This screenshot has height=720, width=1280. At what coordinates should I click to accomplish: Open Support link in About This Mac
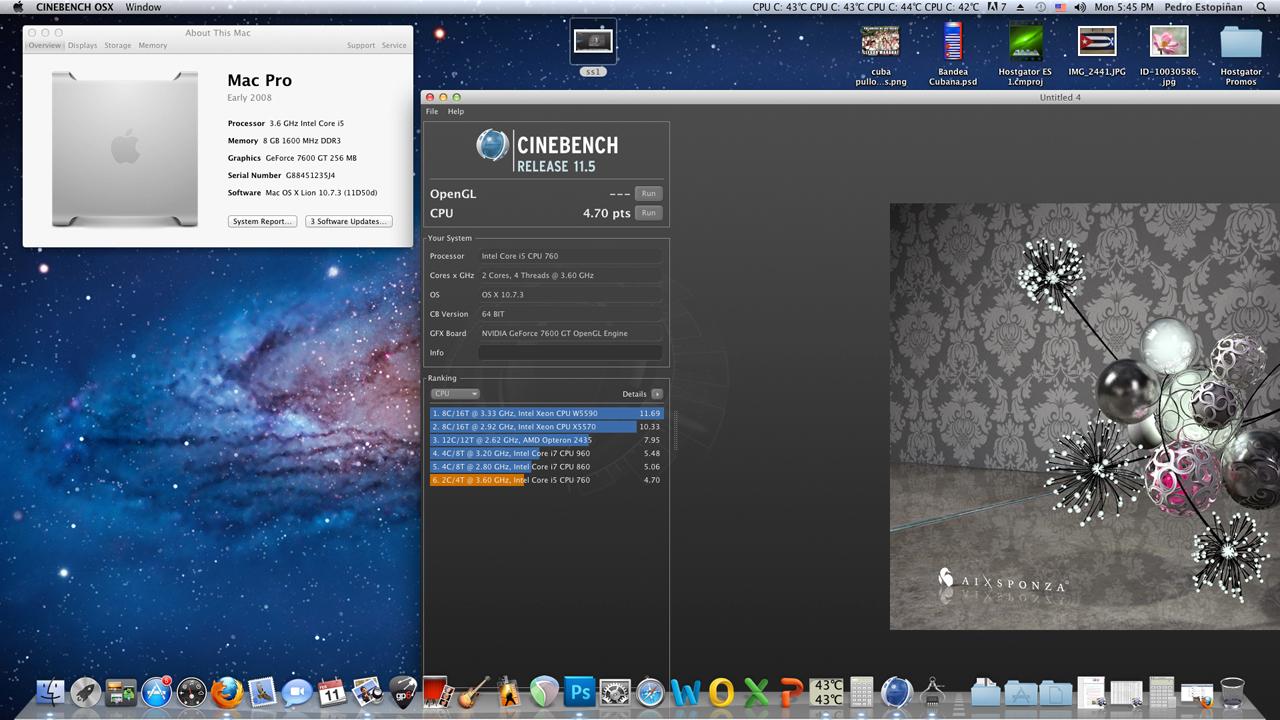[x=361, y=45]
